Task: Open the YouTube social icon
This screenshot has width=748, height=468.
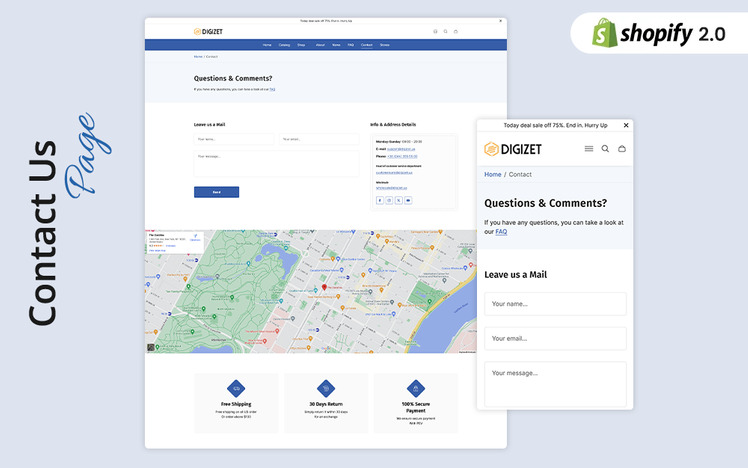Action: (x=408, y=200)
